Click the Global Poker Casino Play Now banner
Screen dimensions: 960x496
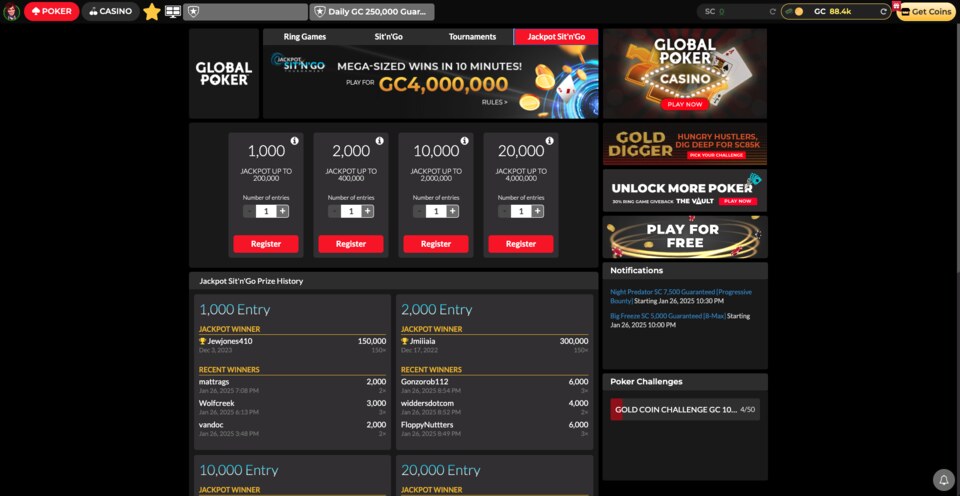coord(684,73)
